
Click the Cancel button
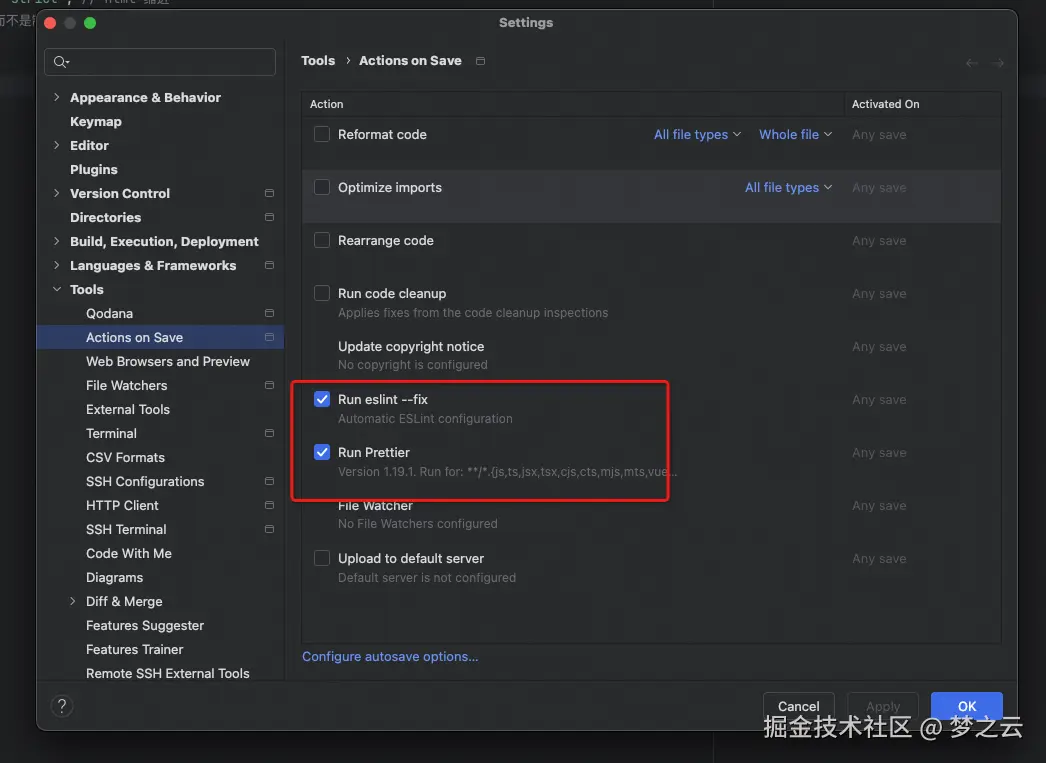[x=799, y=706]
